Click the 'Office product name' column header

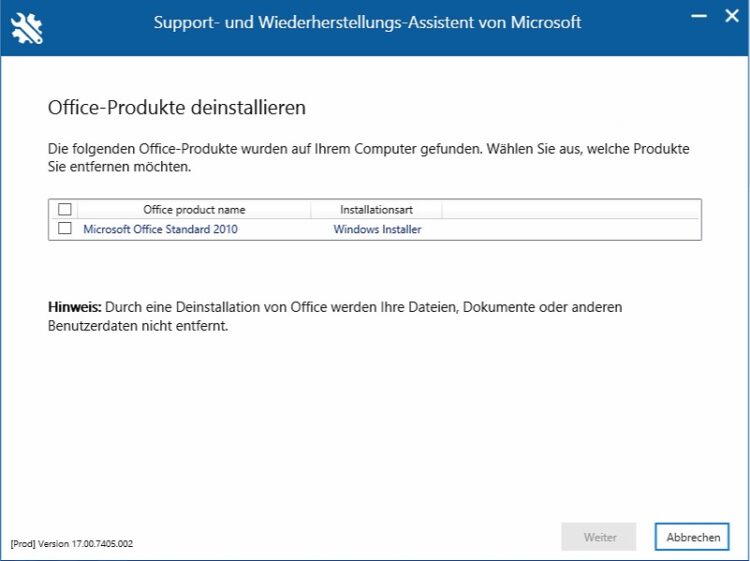click(194, 209)
